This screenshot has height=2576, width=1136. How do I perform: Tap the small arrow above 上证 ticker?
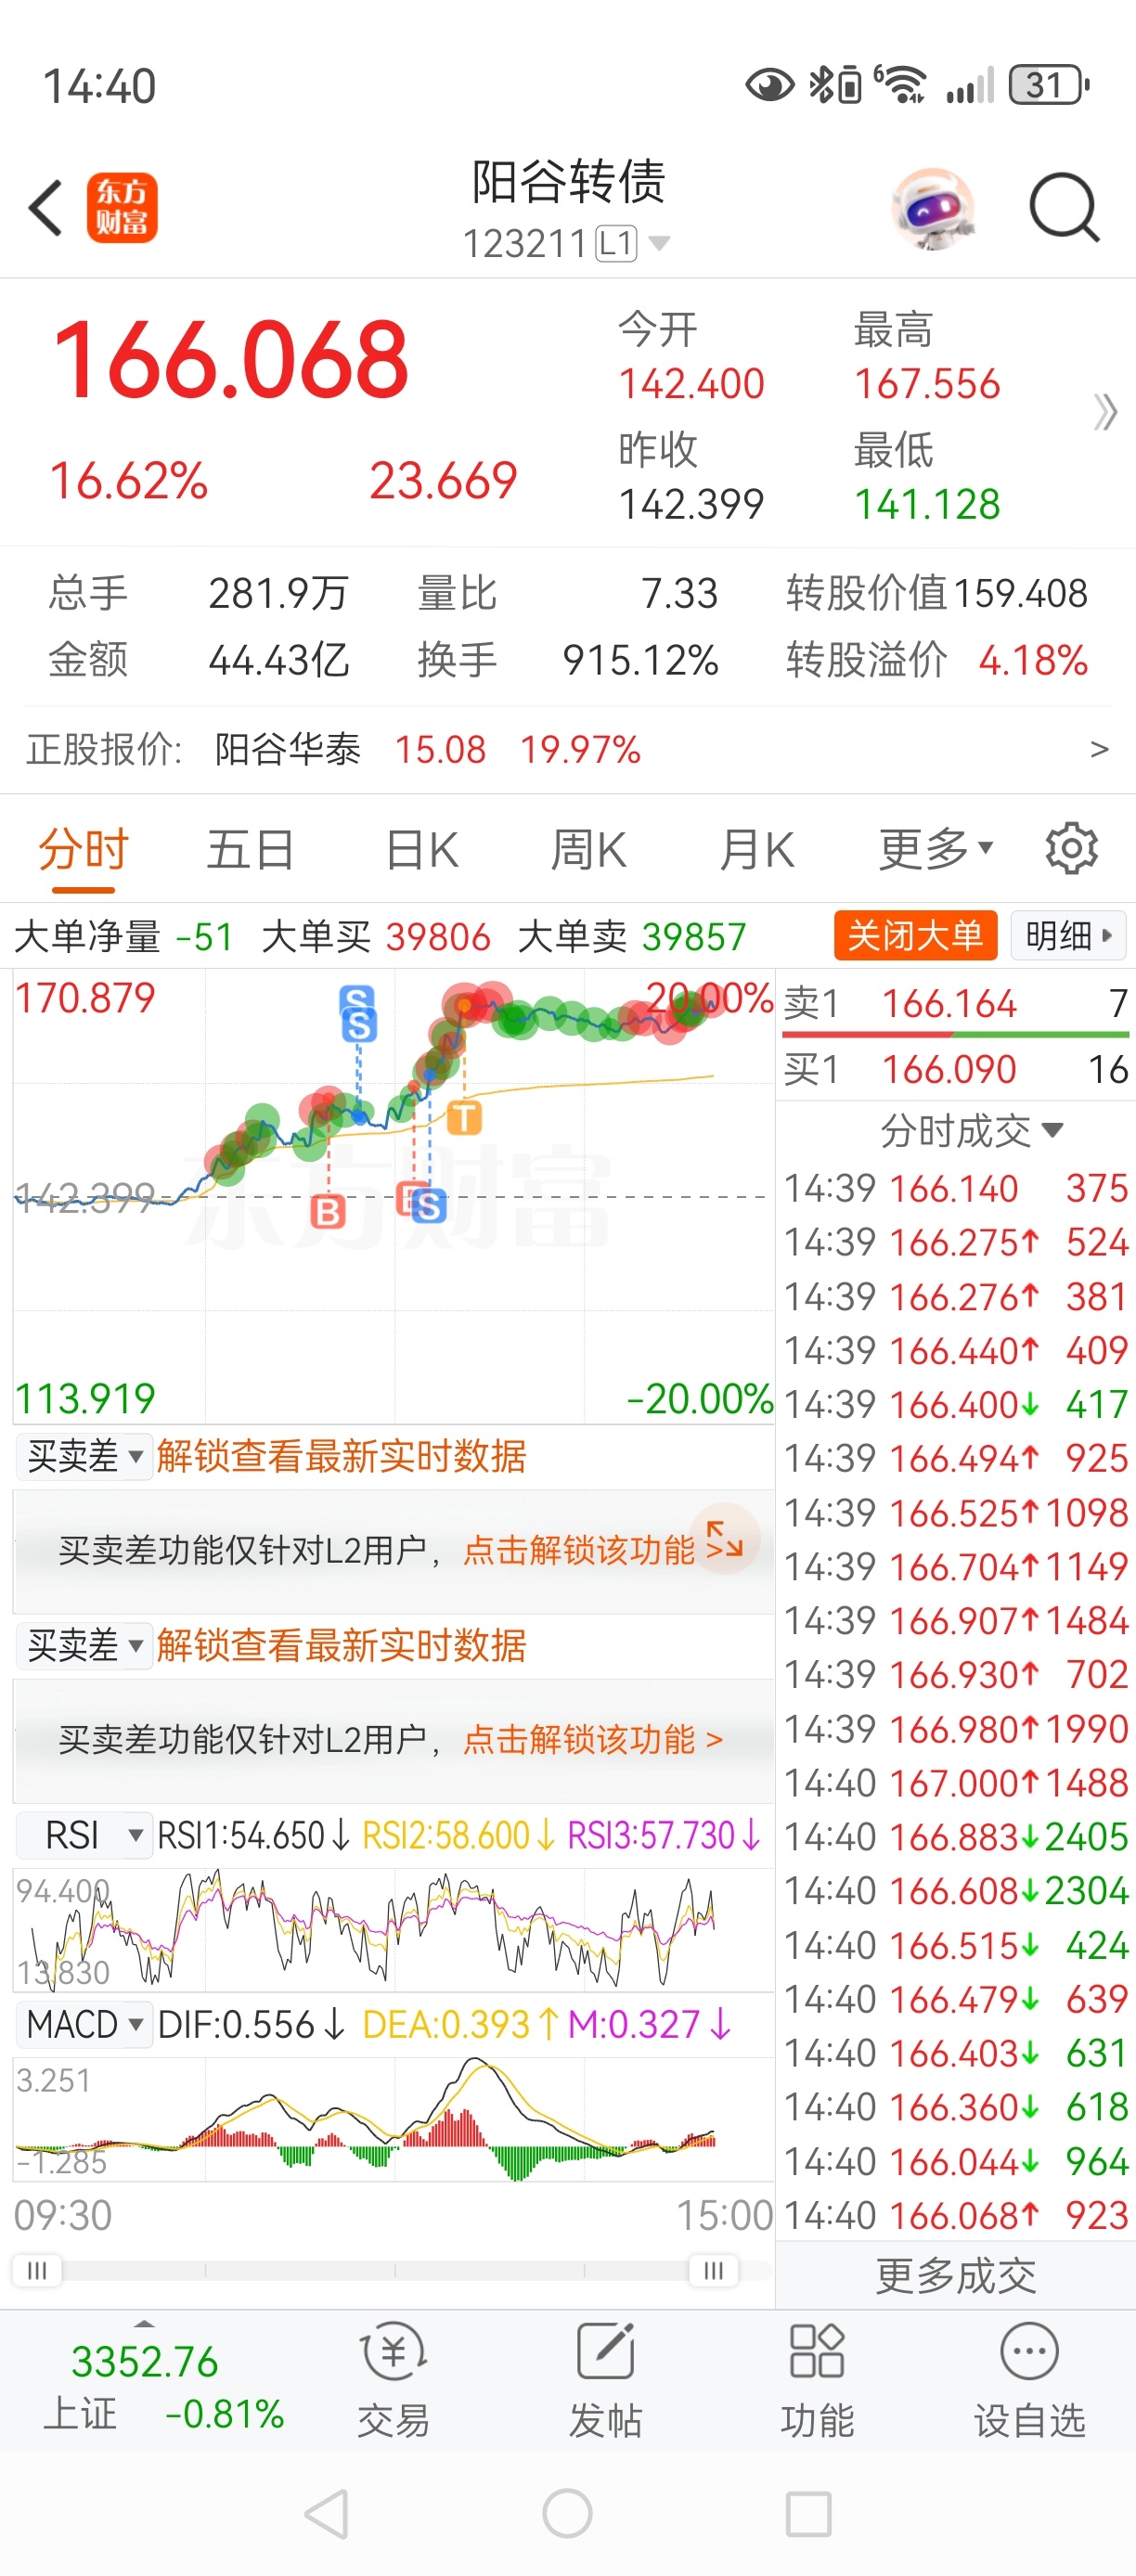(x=145, y=2324)
